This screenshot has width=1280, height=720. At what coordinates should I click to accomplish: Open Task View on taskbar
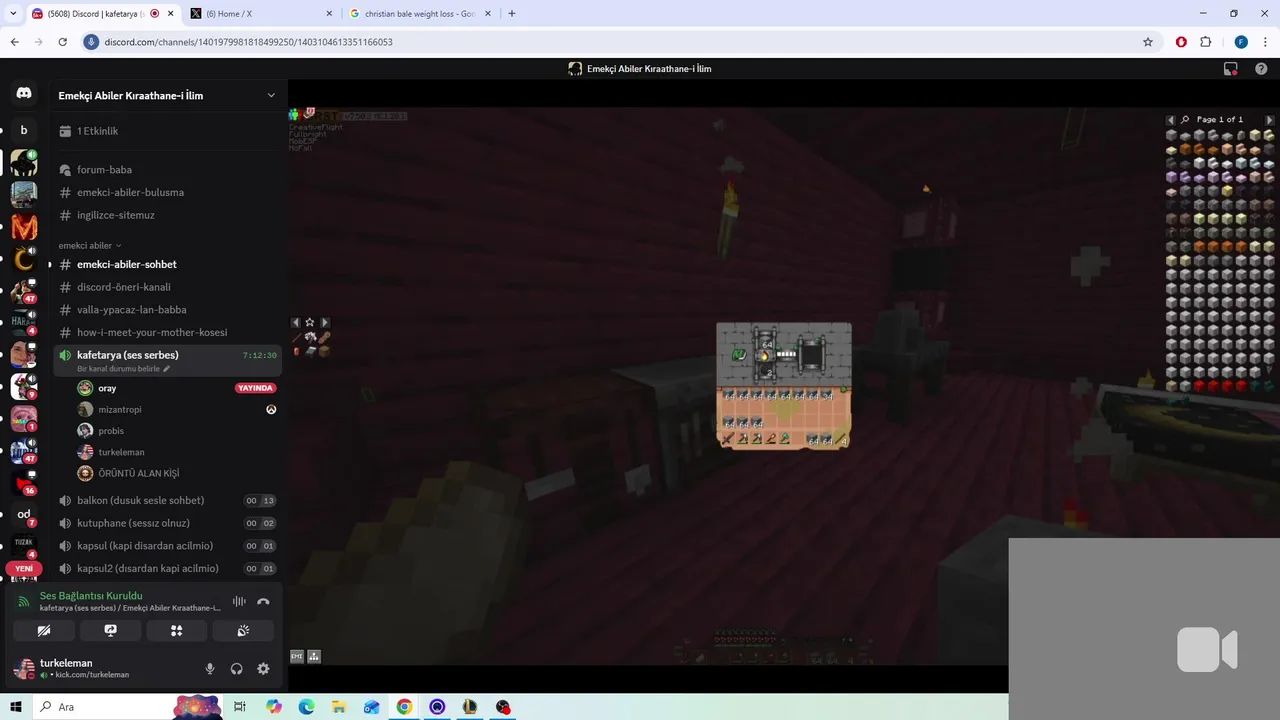tap(240, 707)
